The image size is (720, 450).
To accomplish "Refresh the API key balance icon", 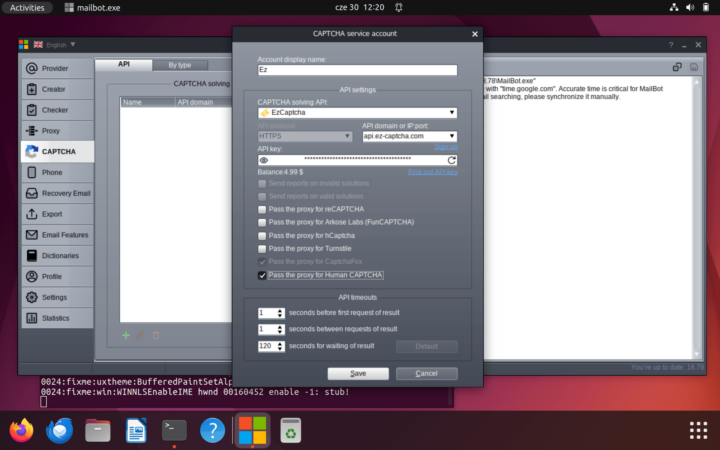I will coord(451,160).
